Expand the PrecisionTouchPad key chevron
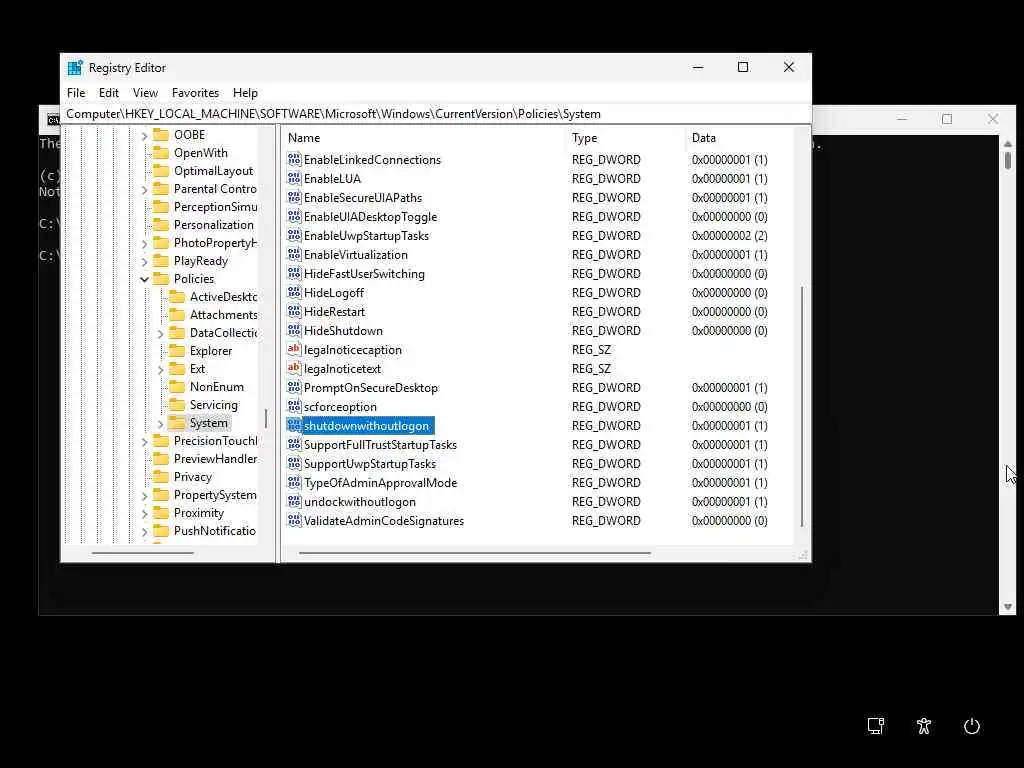1024x768 pixels. coord(144,441)
